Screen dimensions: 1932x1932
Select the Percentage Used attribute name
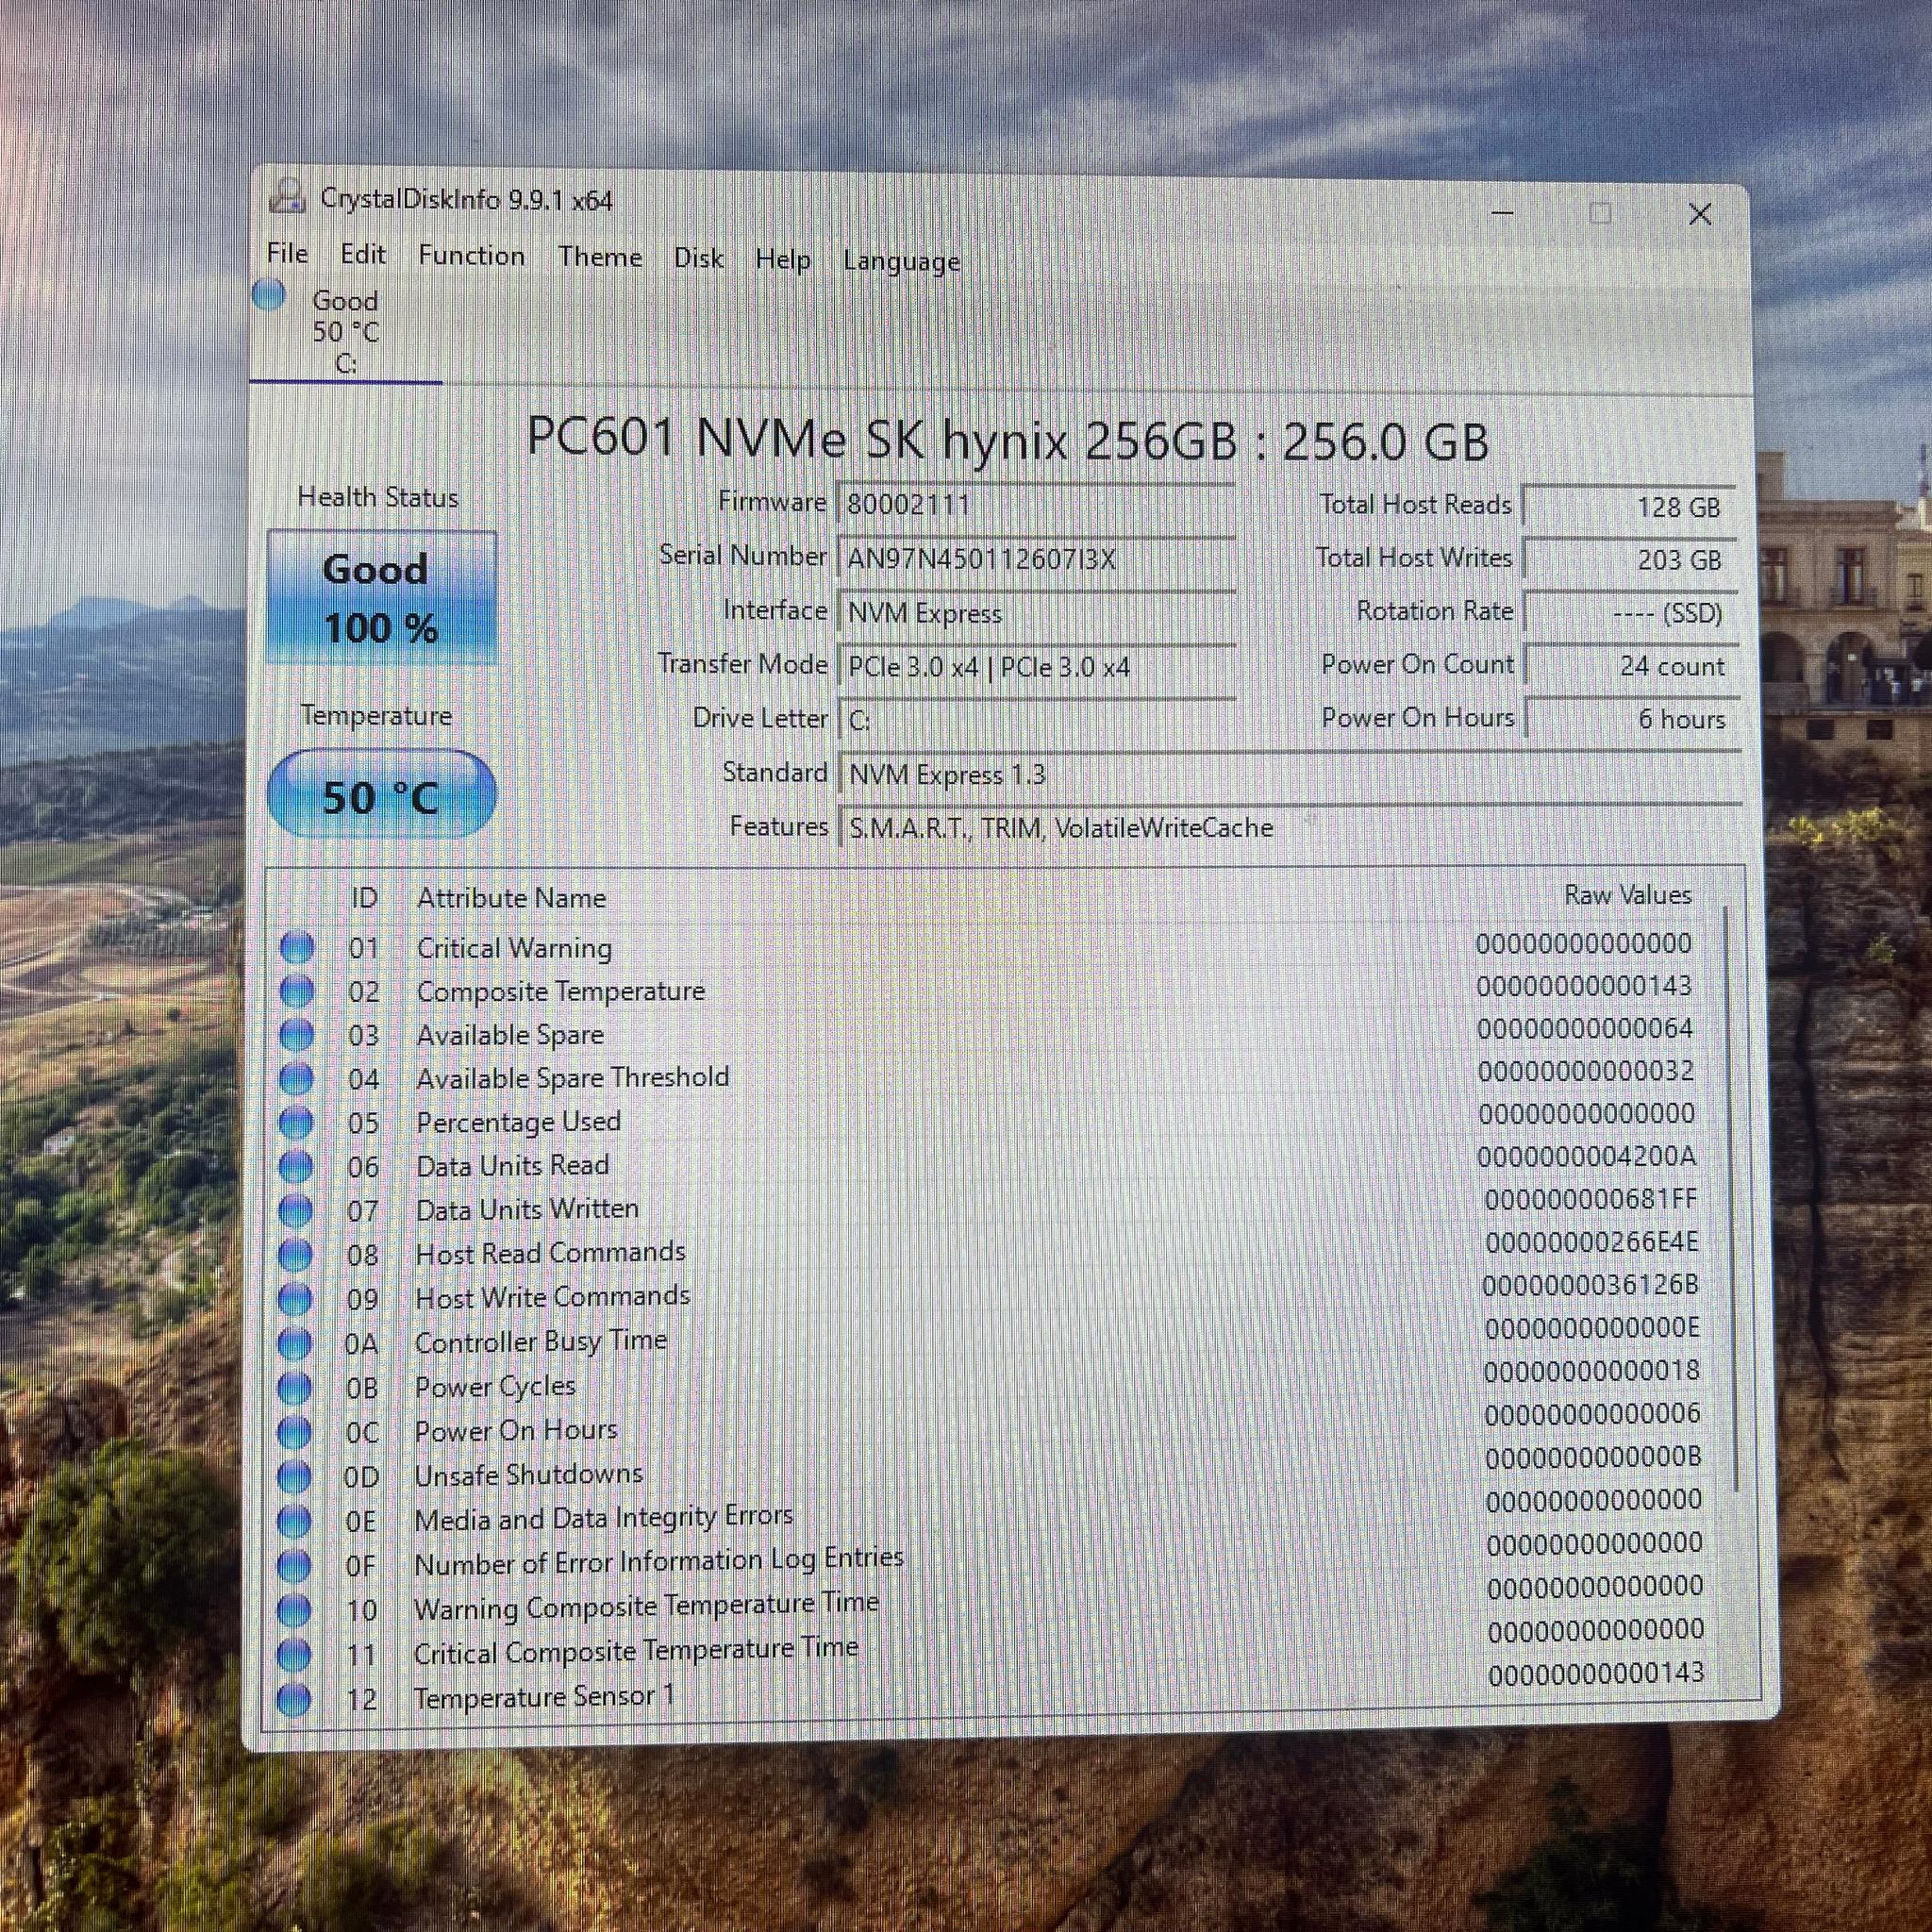coord(518,1121)
